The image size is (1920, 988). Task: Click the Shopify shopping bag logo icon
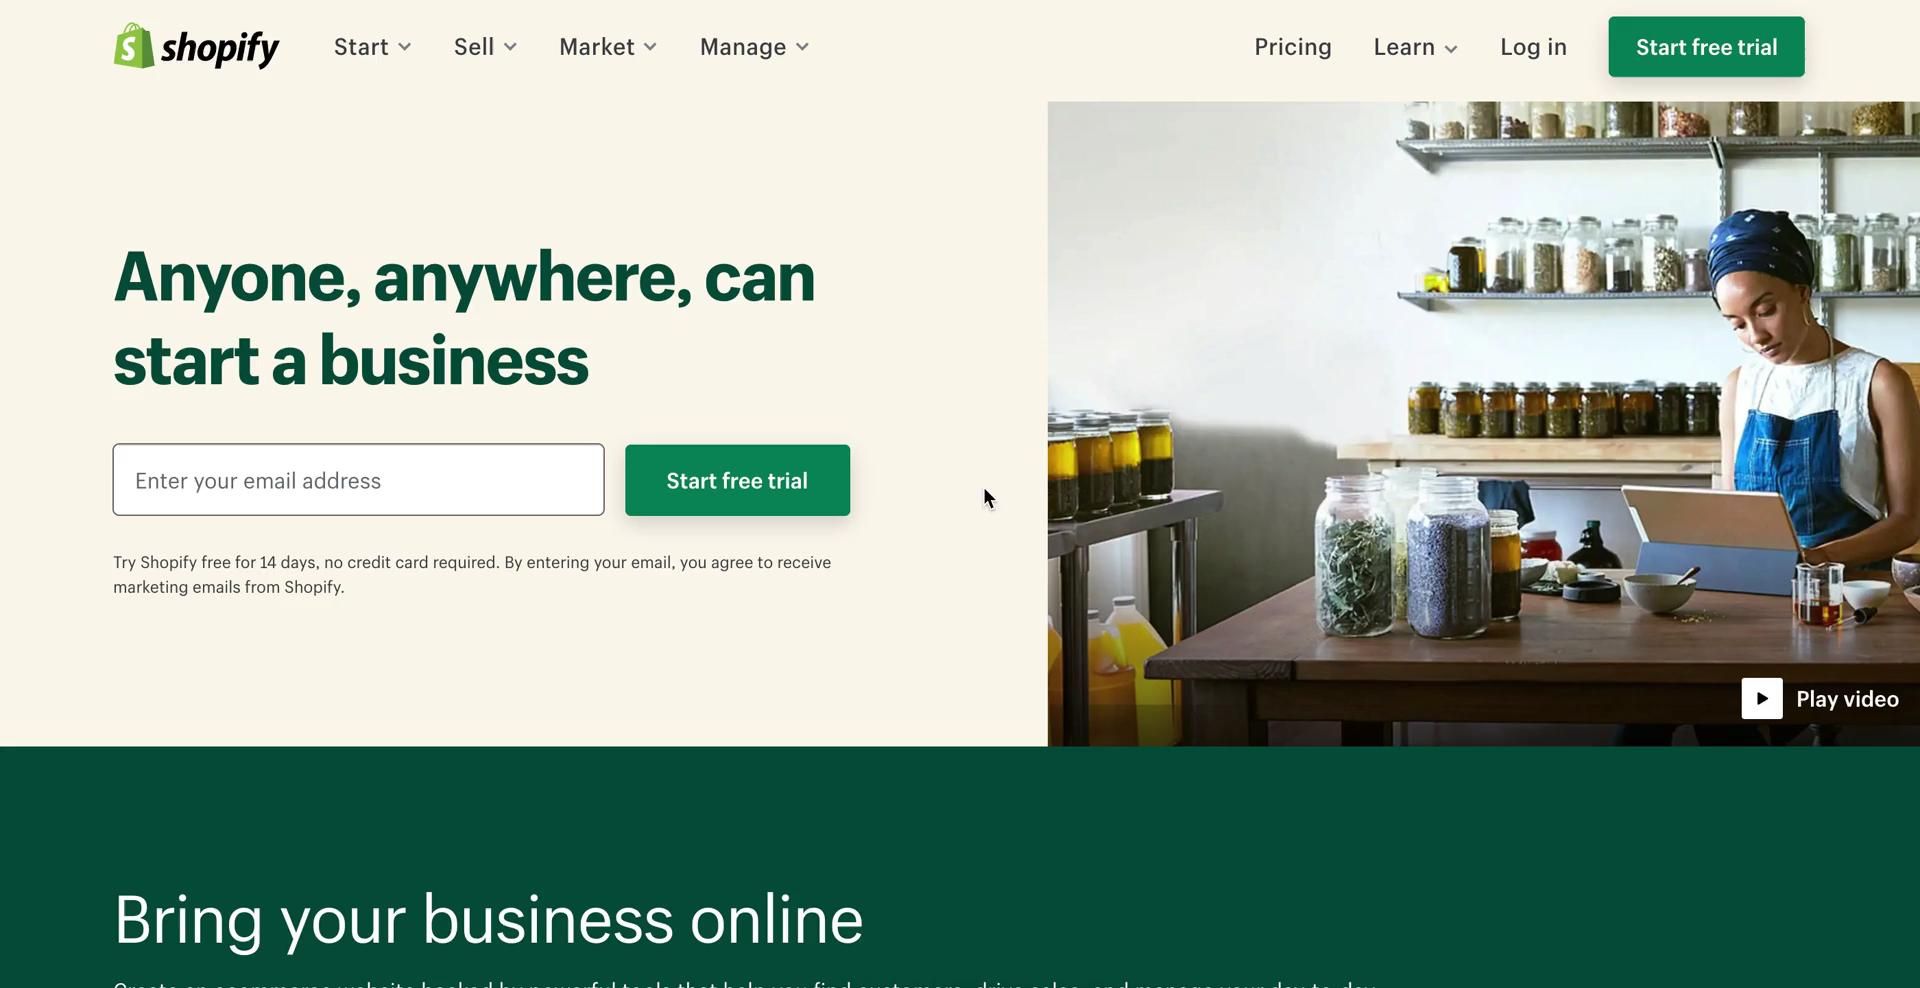[x=134, y=46]
